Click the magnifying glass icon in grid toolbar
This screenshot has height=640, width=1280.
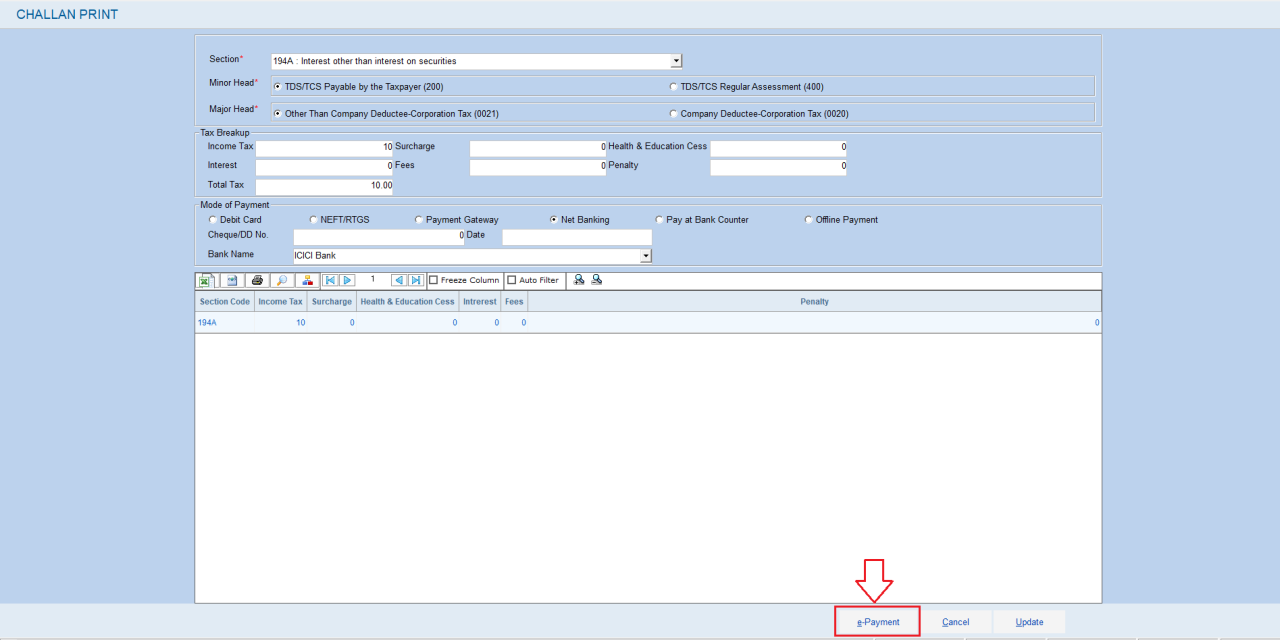282,281
